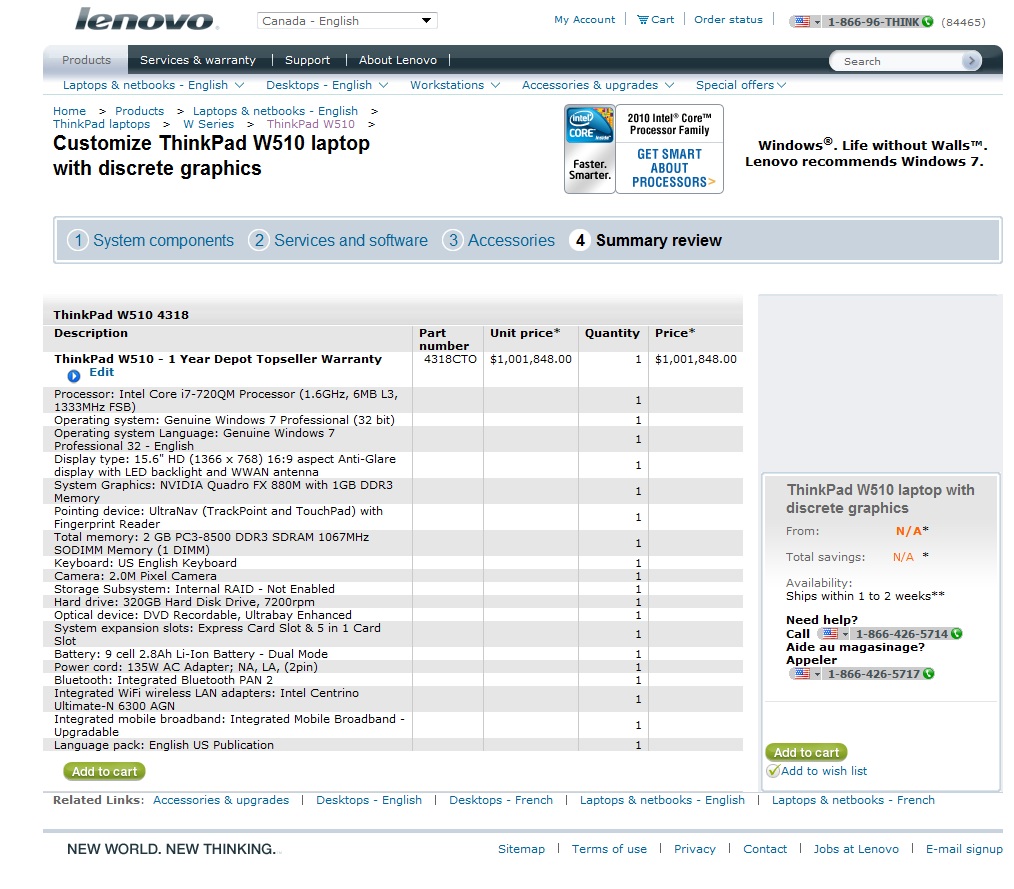Image resolution: width=1014 pixels, height=889 pixels.
Task: Click green call icon beside 1-866-426-5714
Action: pyautogui.click(x=956, y=634)
